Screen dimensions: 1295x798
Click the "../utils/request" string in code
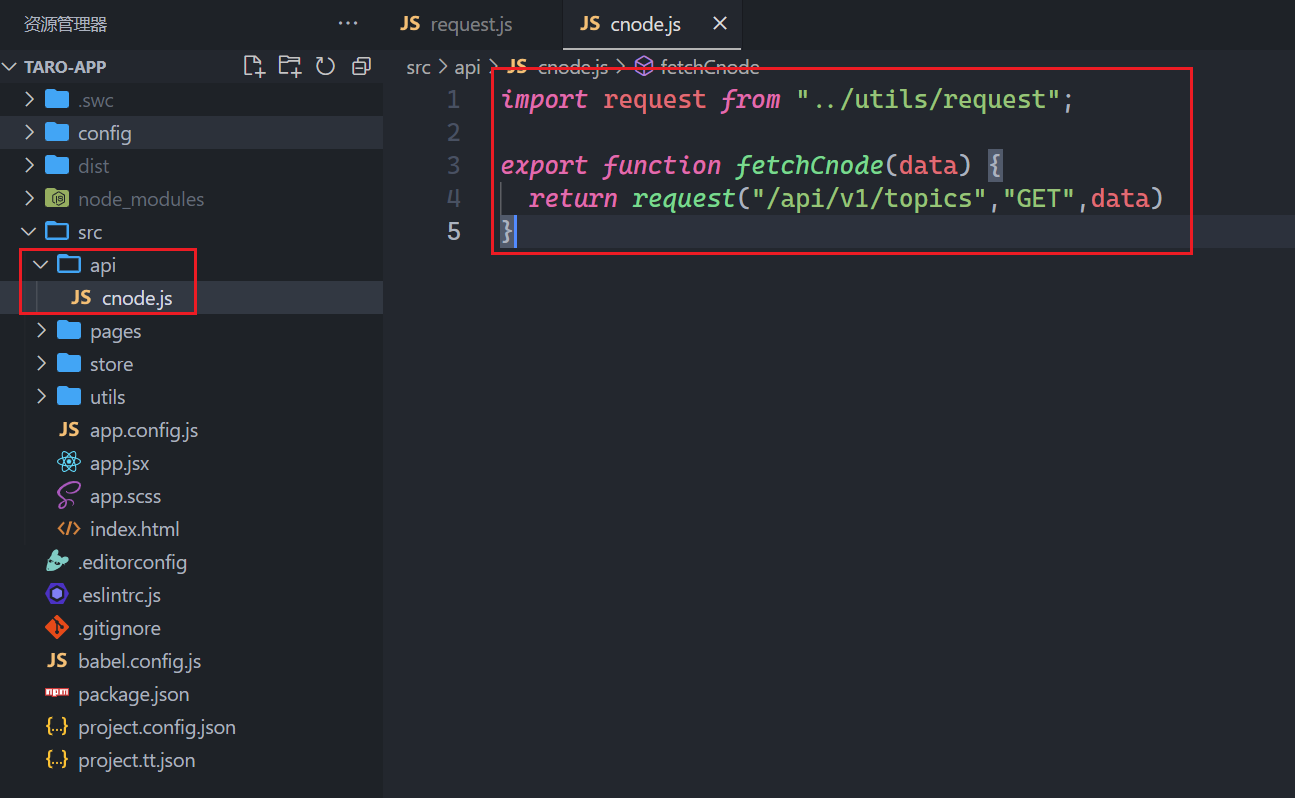(x=928, y=99)
